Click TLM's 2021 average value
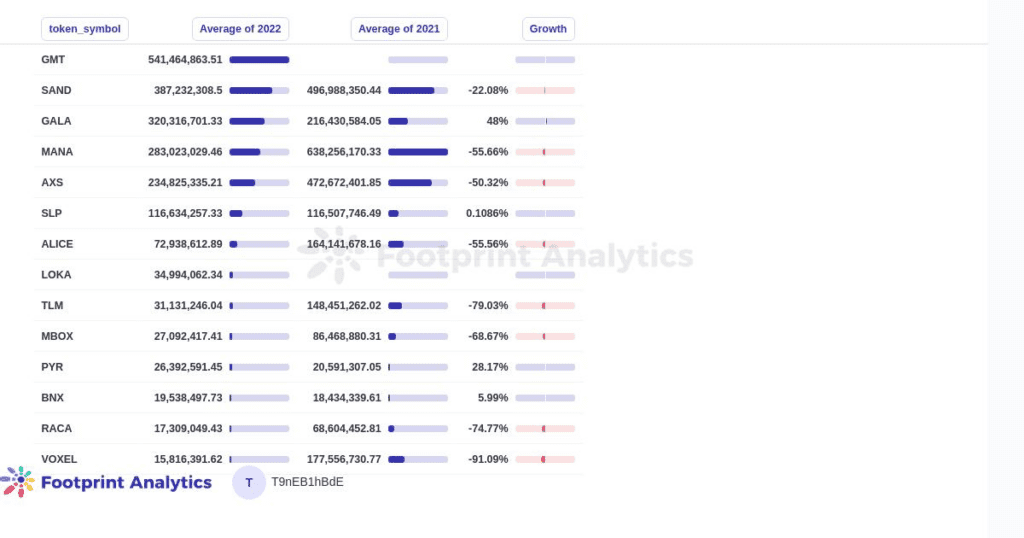The image size is (1024, 538). point(344,305)
